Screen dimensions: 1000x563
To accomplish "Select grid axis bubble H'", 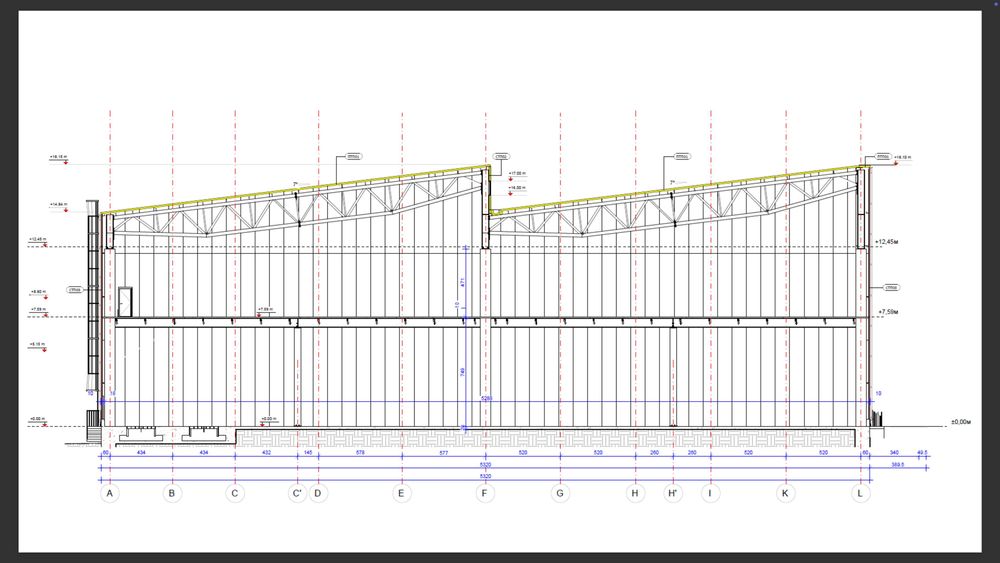I will pos(673,493).
